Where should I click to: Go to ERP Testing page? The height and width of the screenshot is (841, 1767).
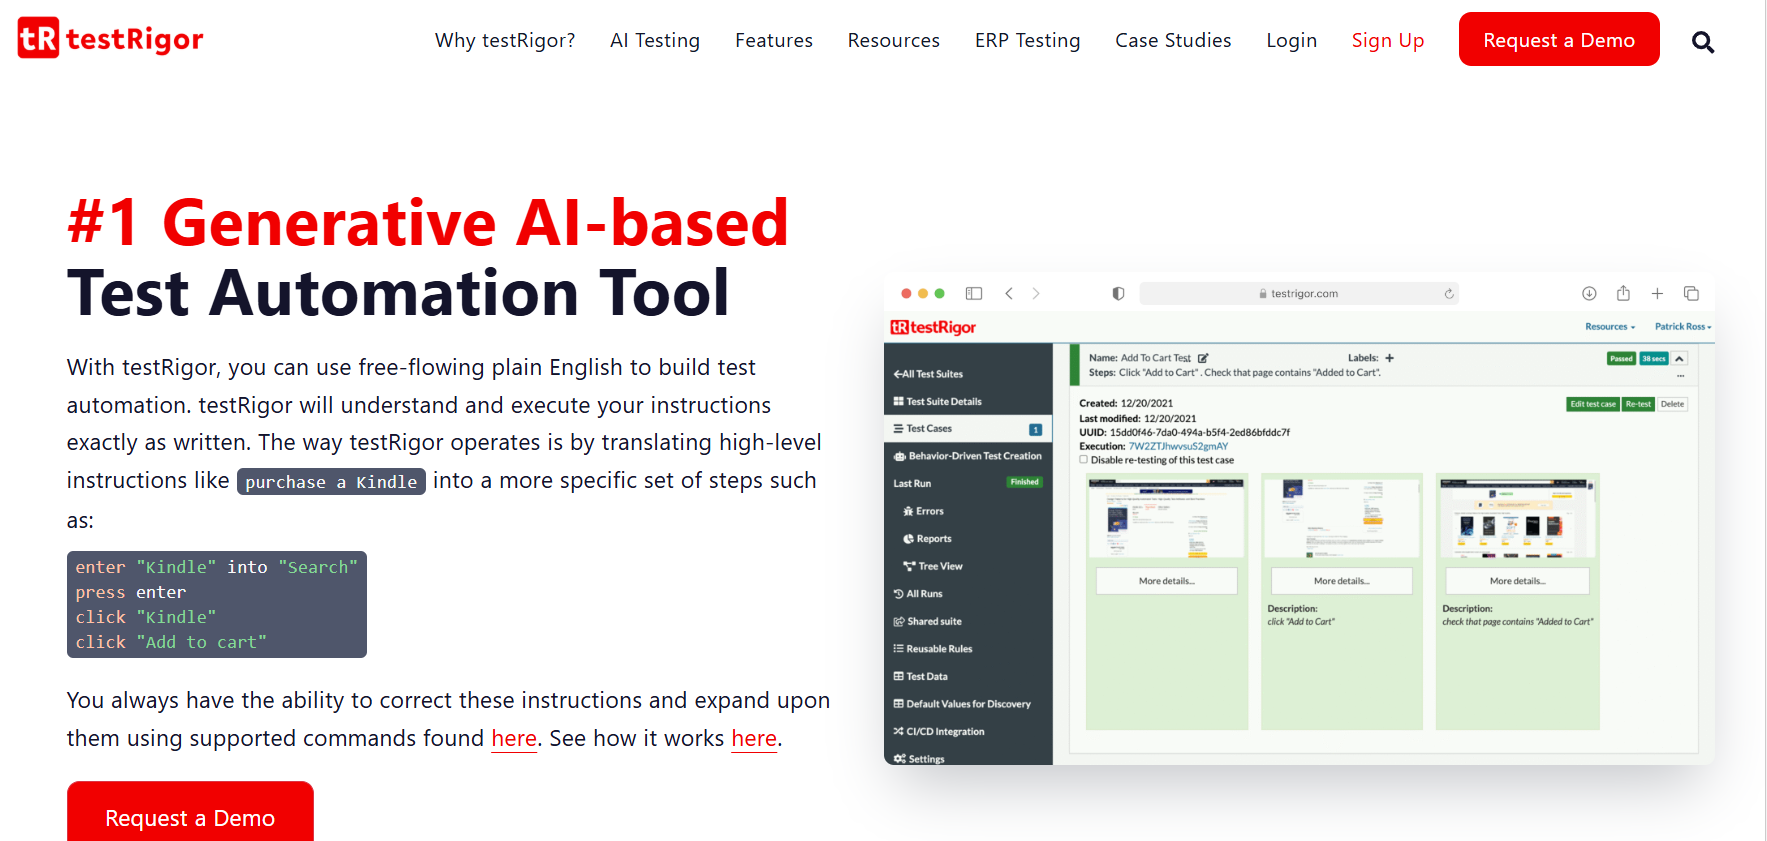tap(1028, 40)
